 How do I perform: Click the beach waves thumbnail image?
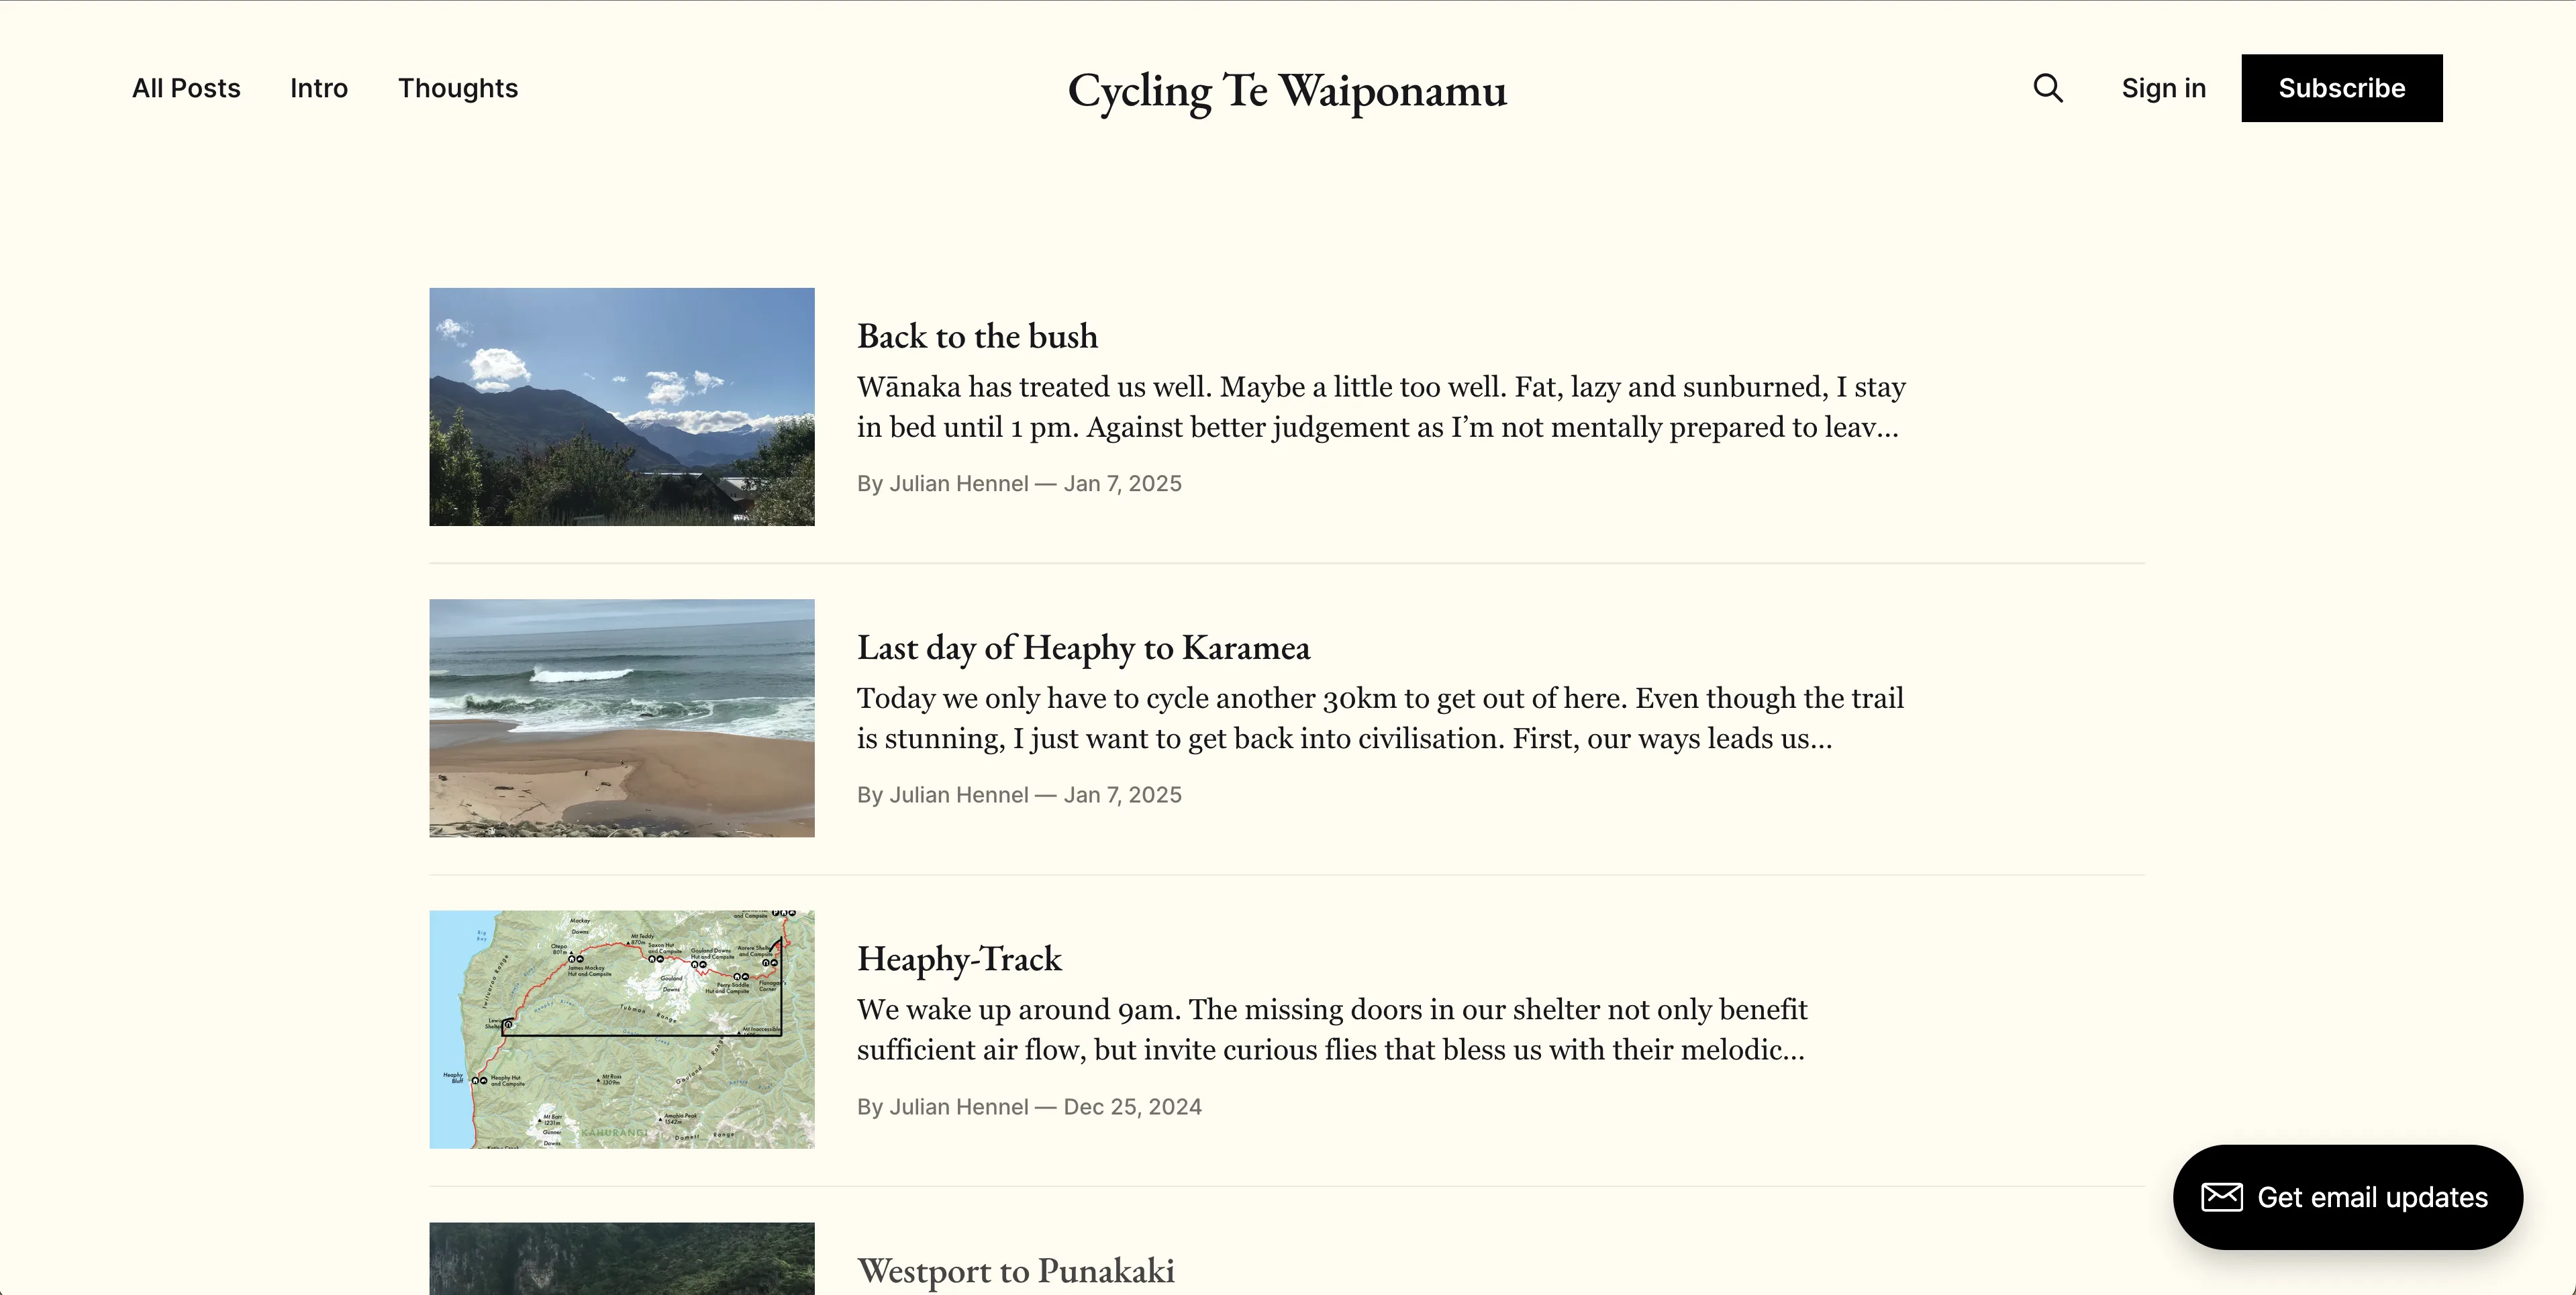(622, 718)
